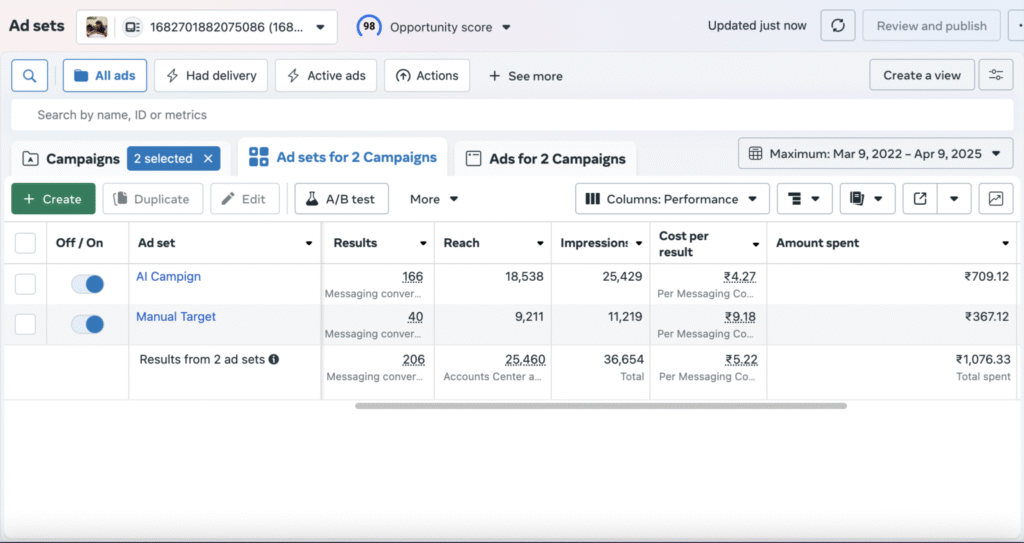Switch to the Campaigns tab
This screenshot has height=543, width=1024.
click(70, 159)
